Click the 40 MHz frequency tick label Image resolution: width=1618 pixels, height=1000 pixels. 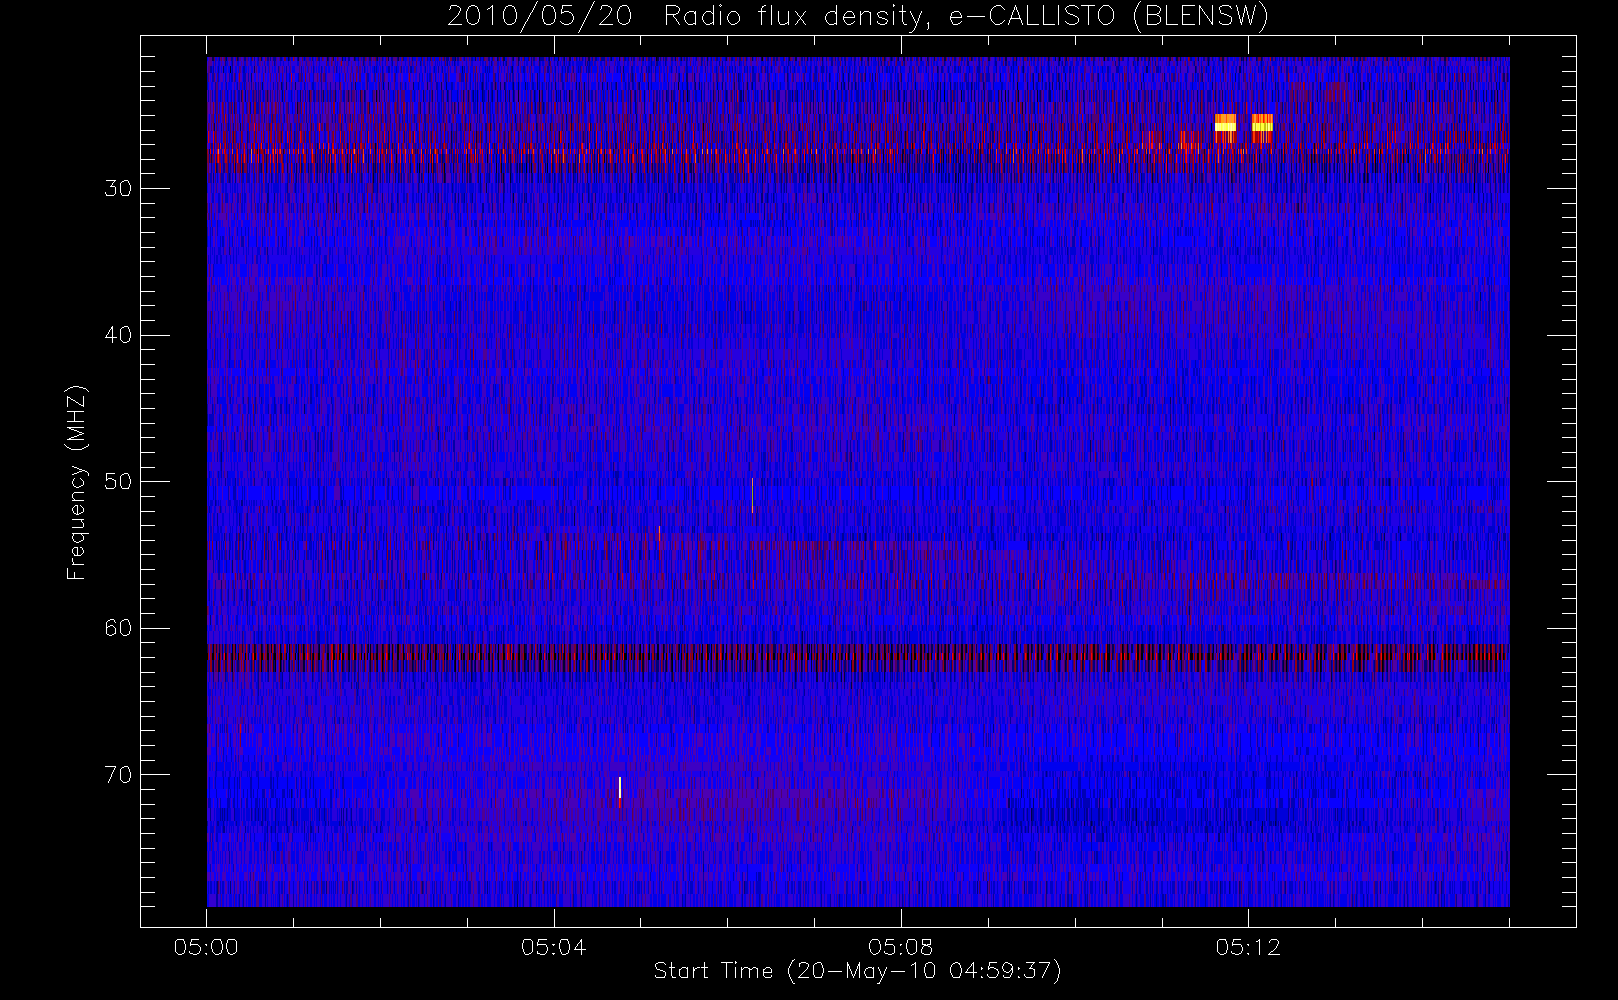[x=118, y=335]
